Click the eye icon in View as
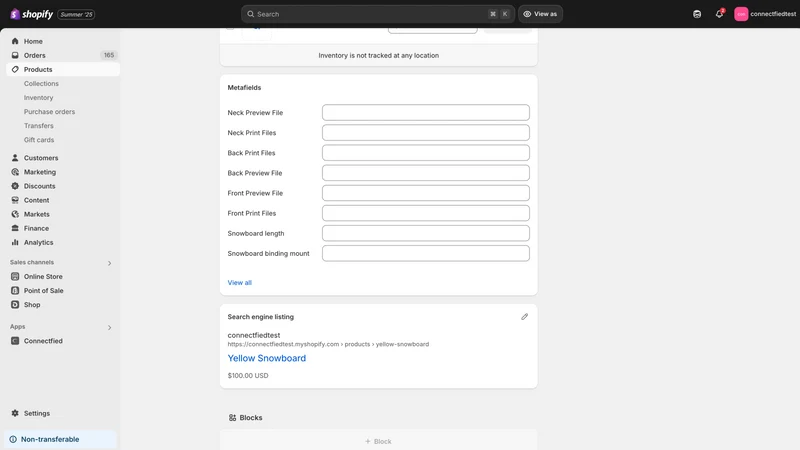The width and height of the screenshot is (800, 450). point(527,14)
